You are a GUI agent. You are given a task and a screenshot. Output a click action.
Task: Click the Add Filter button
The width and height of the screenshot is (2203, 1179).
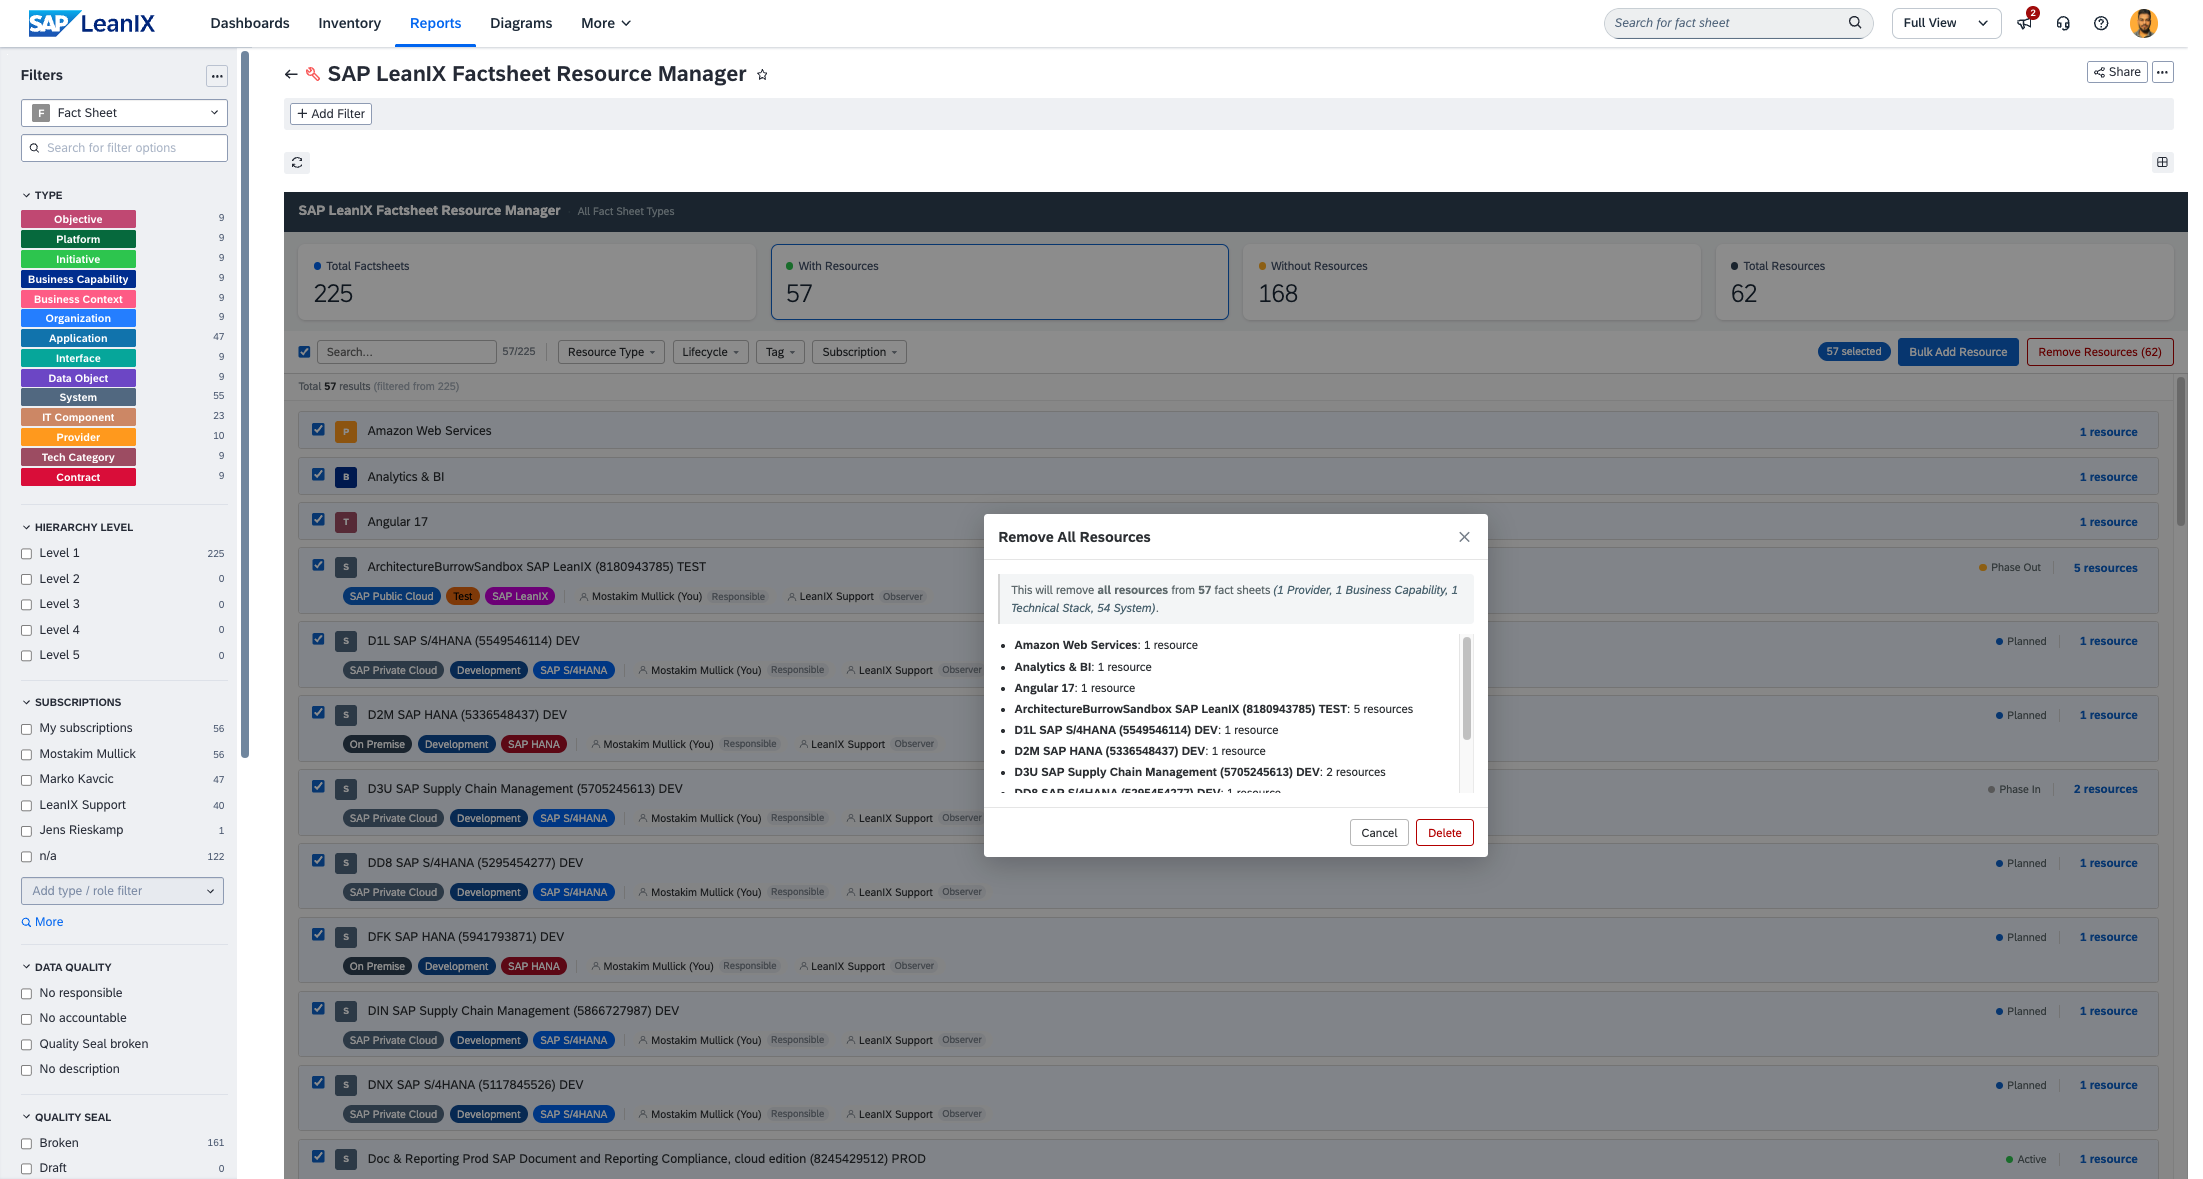(x=333, y=115)
